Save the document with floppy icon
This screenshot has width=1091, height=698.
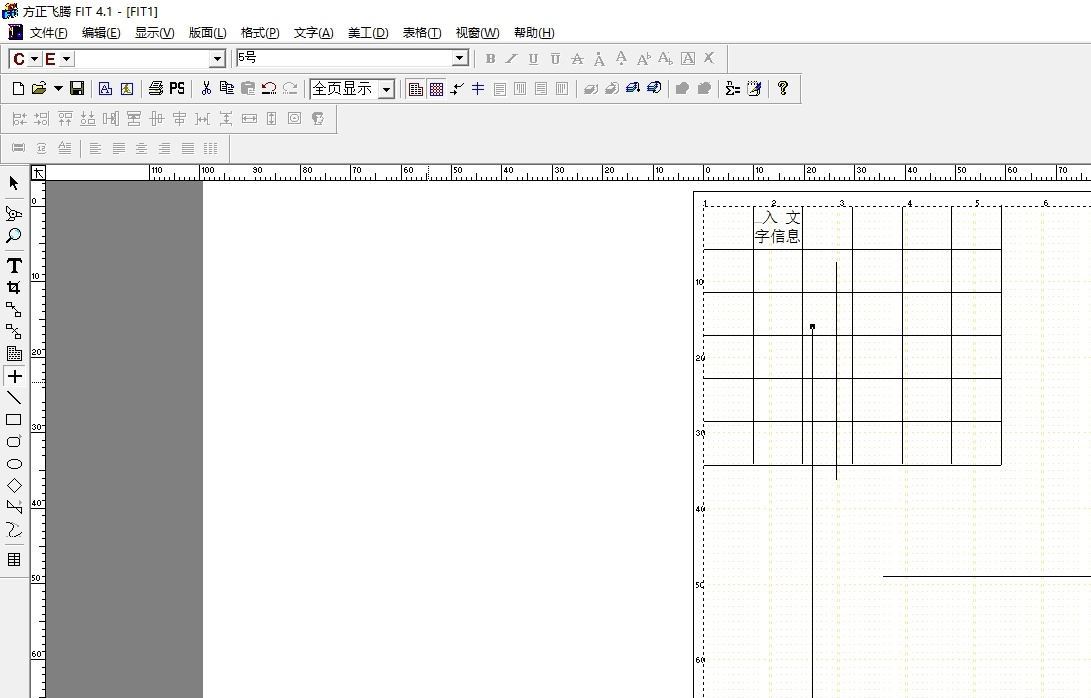[x=77, y=88]
